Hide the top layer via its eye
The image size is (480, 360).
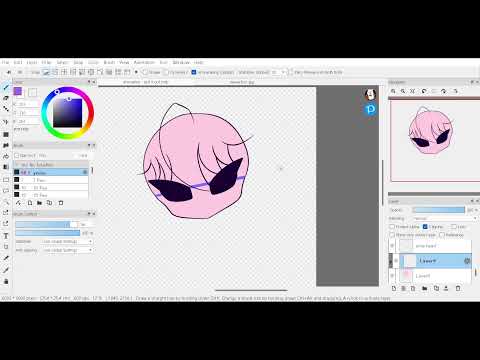pos(392,246)
